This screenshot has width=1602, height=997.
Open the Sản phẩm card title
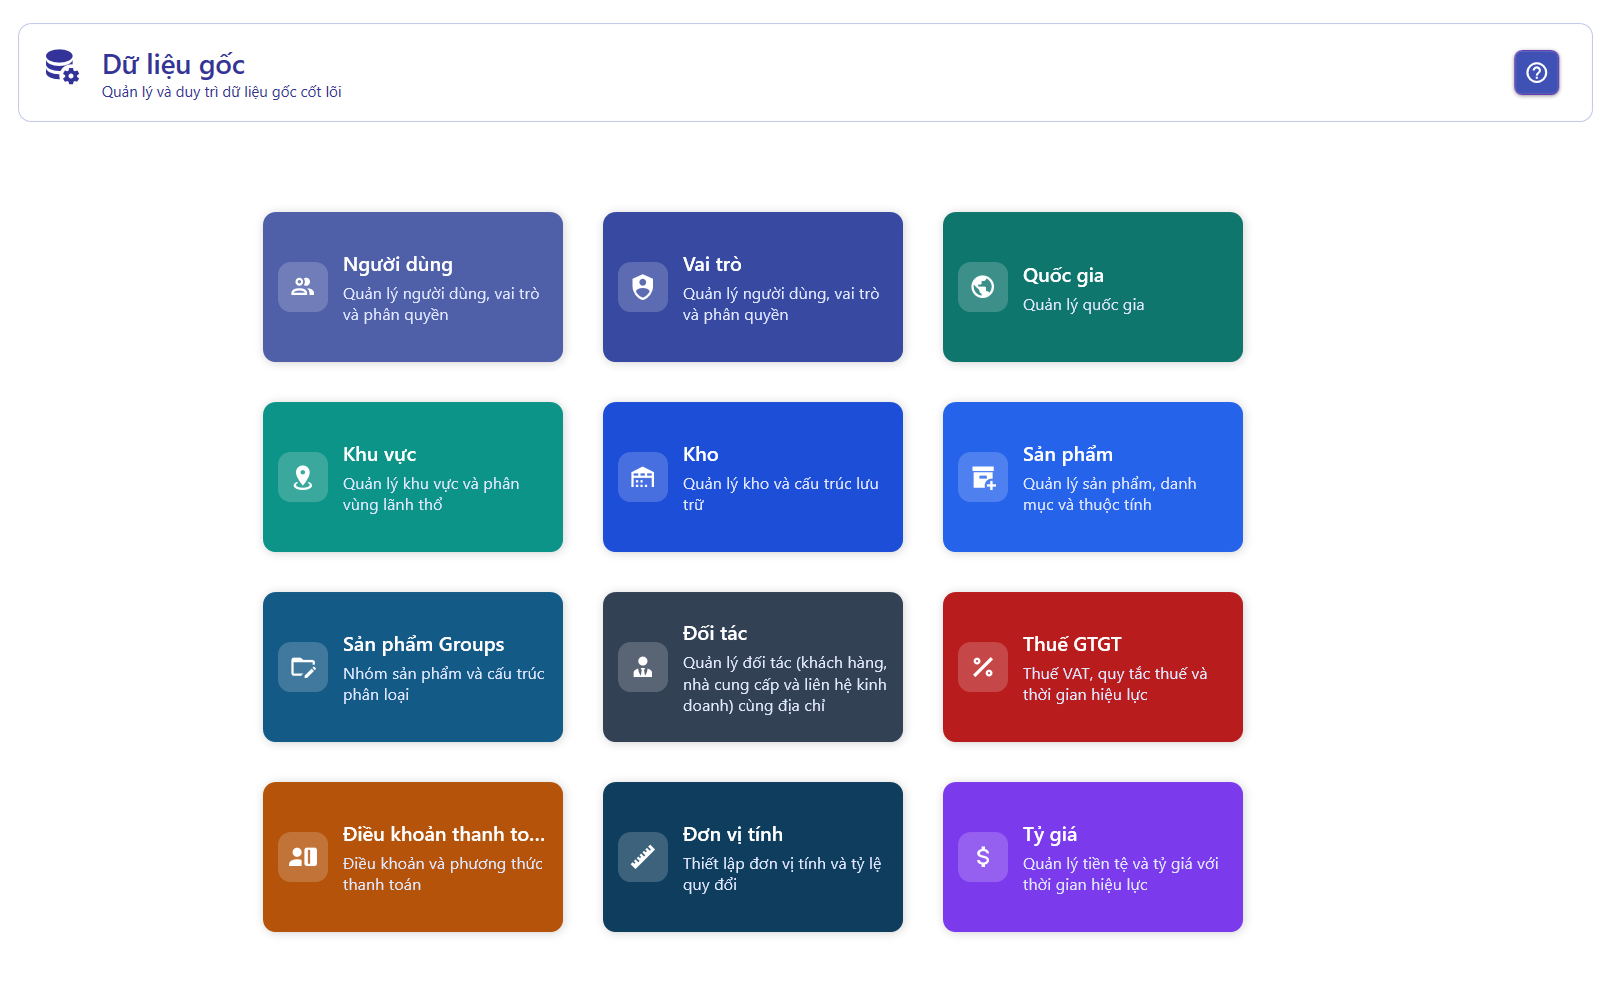click(1067, 454)
